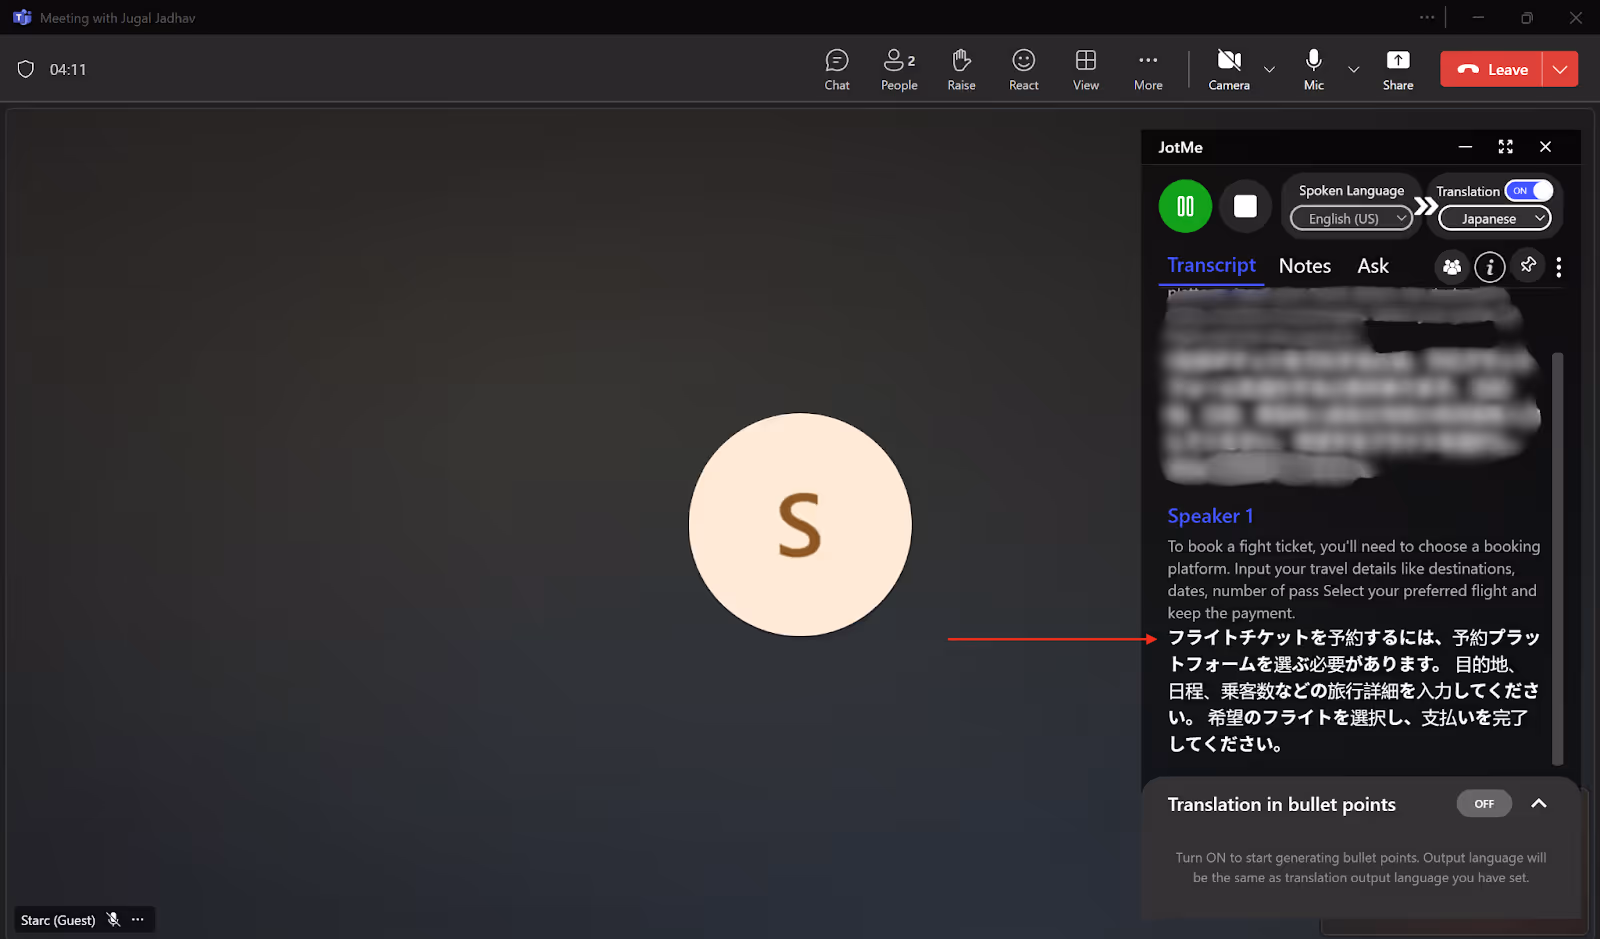Open the JotMe info icon
This screenshot has width=1600, height=939.
tap(1489, 267)
